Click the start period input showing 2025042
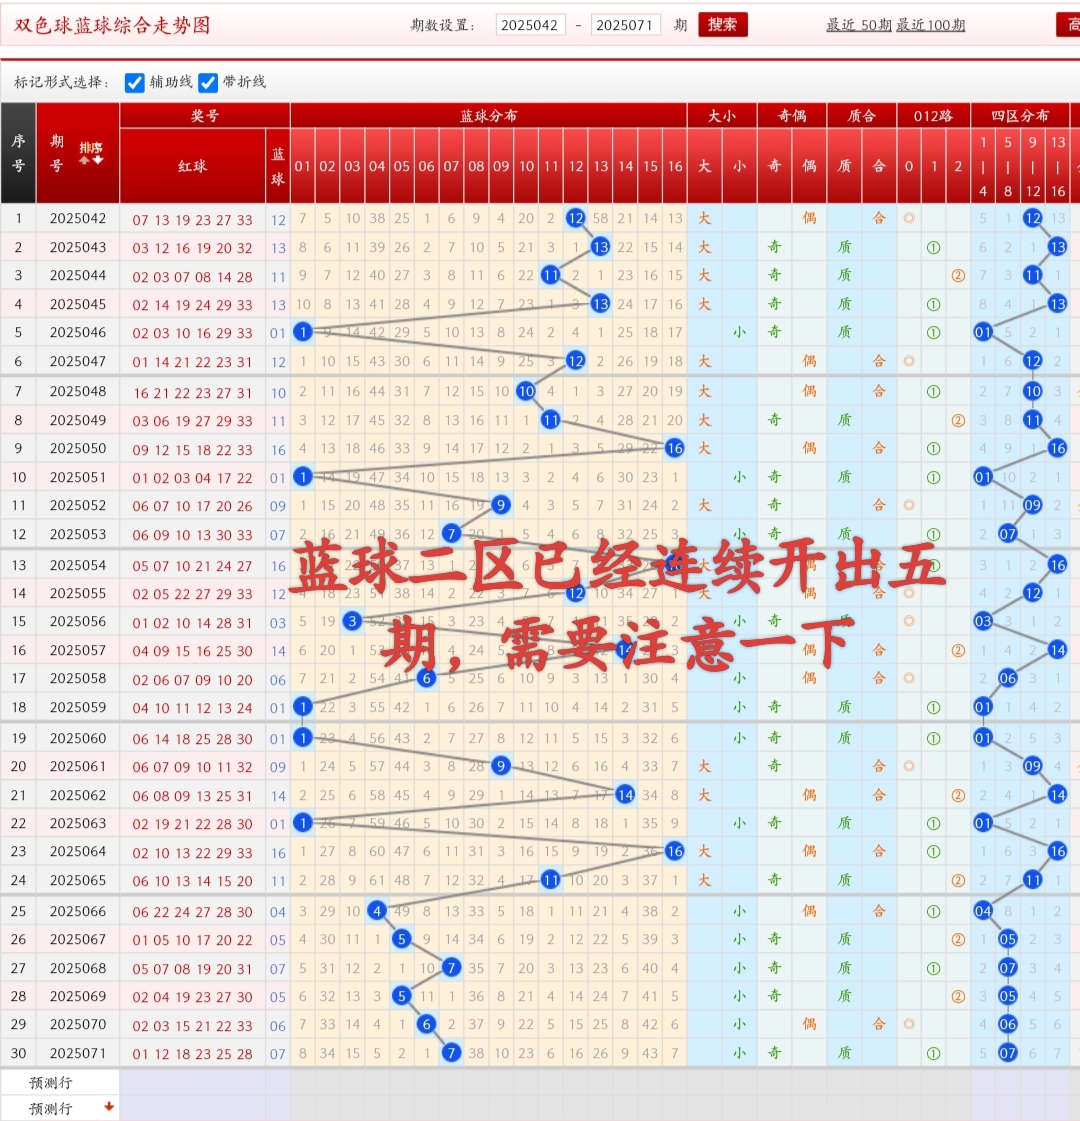The image size is (1080, 1121). click(531, 24)
